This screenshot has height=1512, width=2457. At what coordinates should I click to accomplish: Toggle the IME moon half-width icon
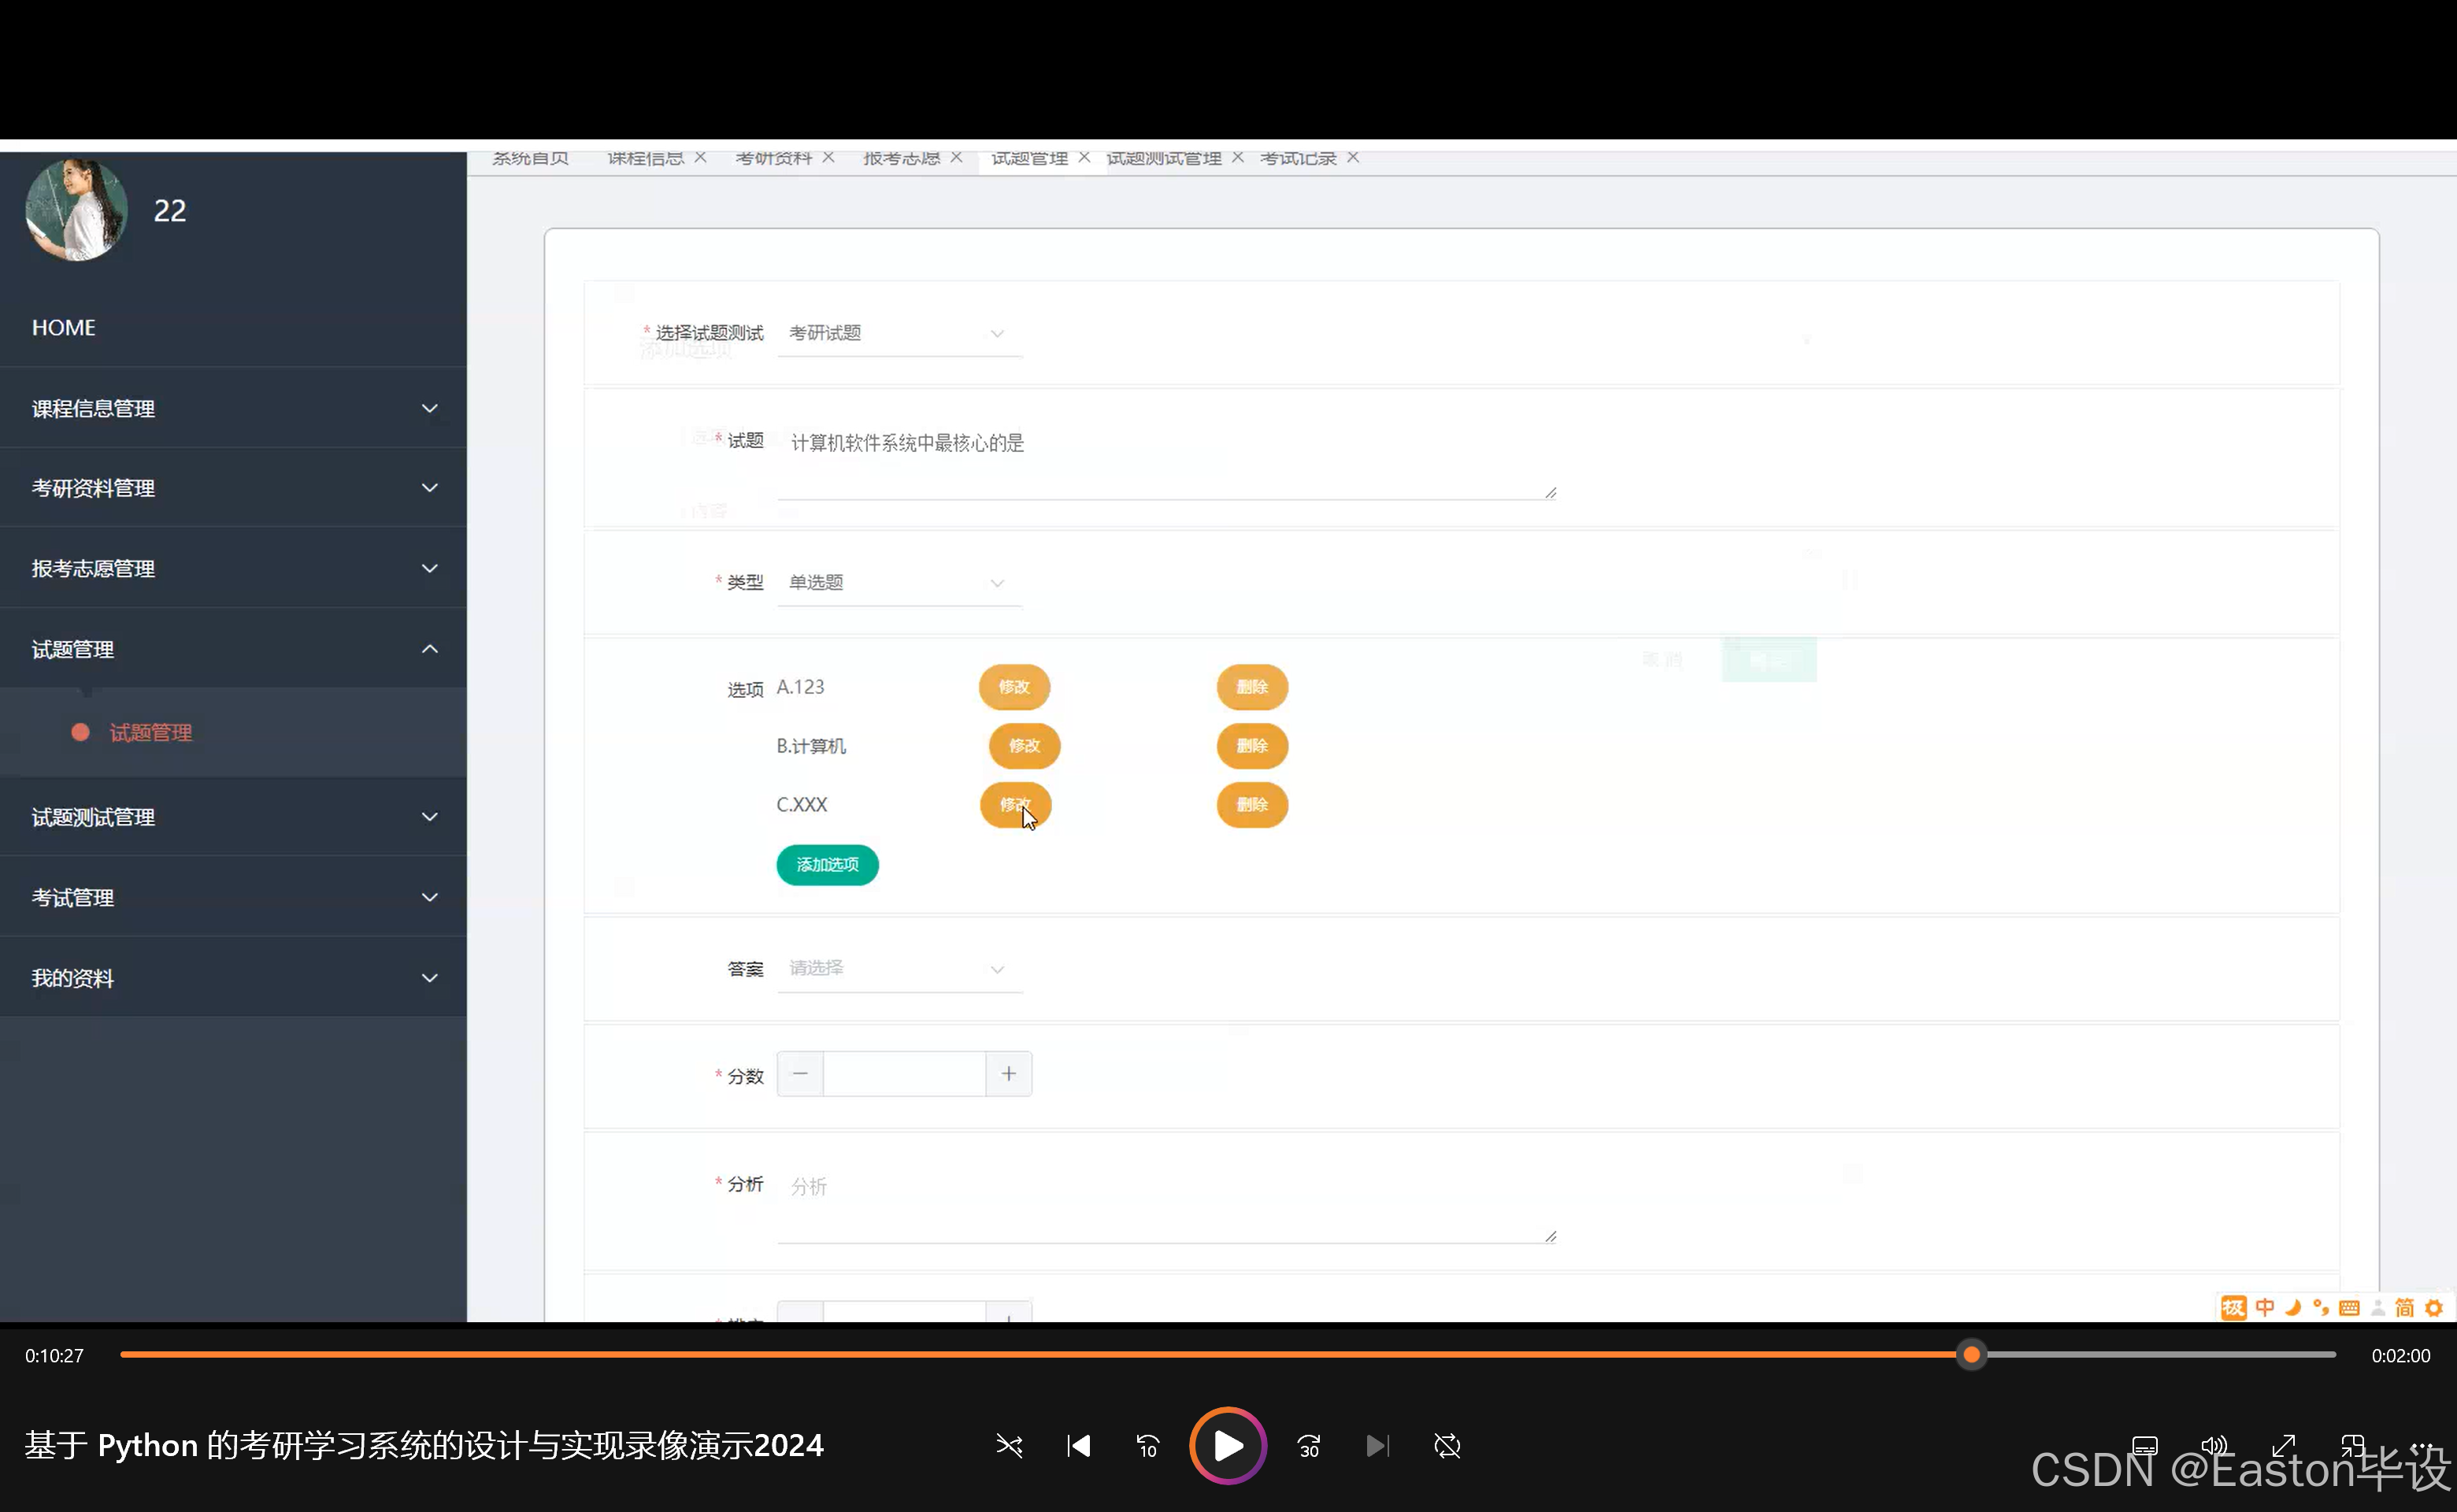(2293, 1308)
